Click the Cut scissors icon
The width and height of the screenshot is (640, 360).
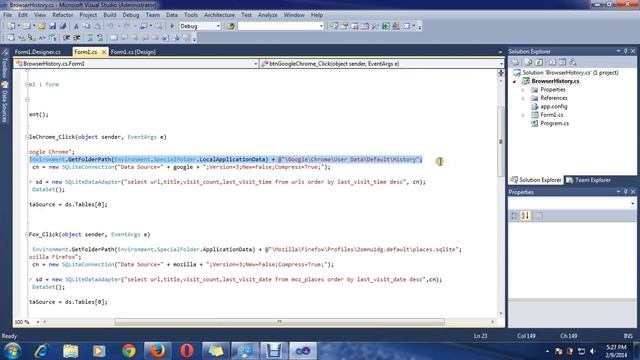point(76,26)
